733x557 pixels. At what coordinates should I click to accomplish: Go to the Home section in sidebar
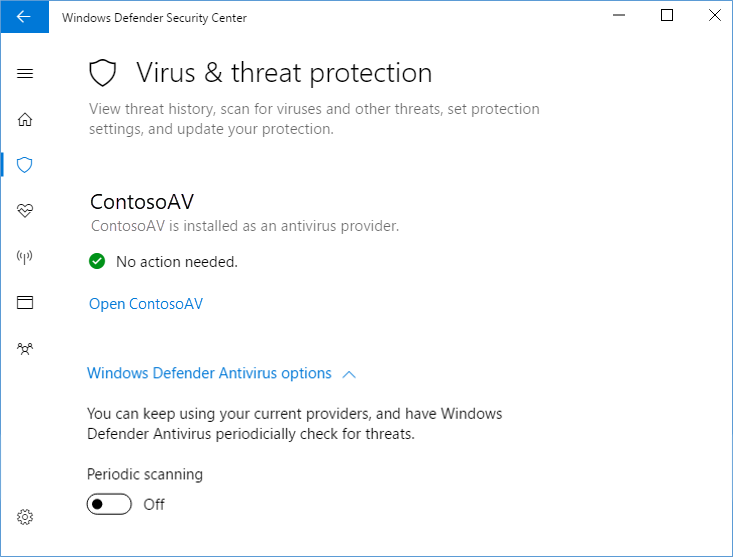coord(25,120)
